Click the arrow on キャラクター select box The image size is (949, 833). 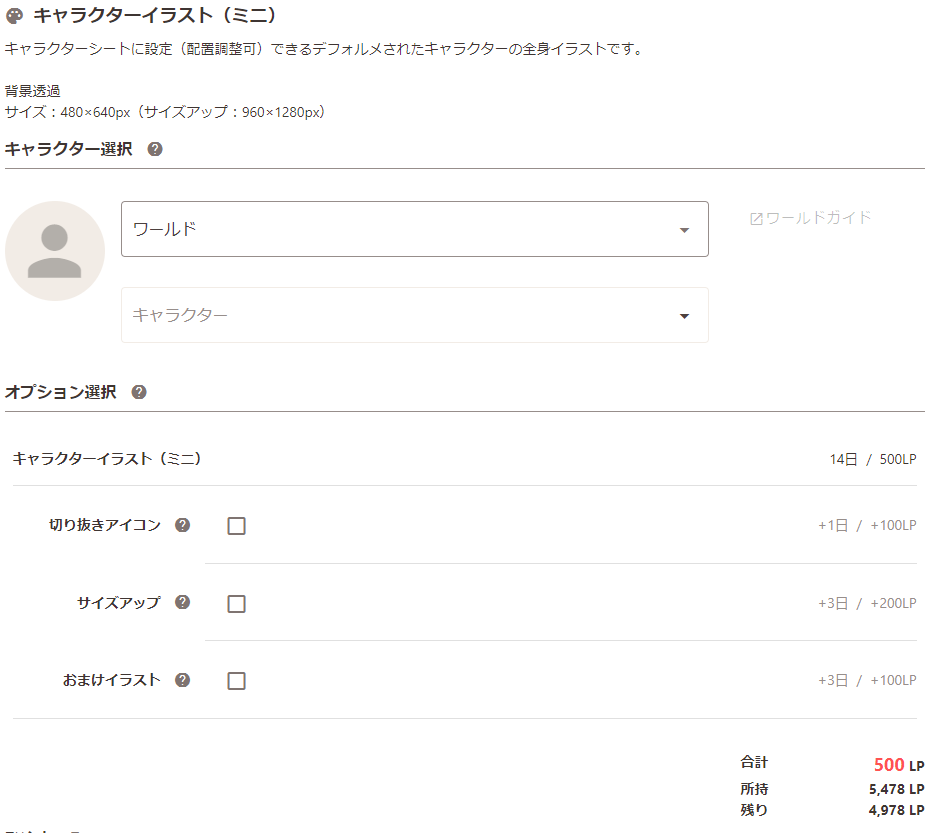pyautogui.click(x=685, y=316)
